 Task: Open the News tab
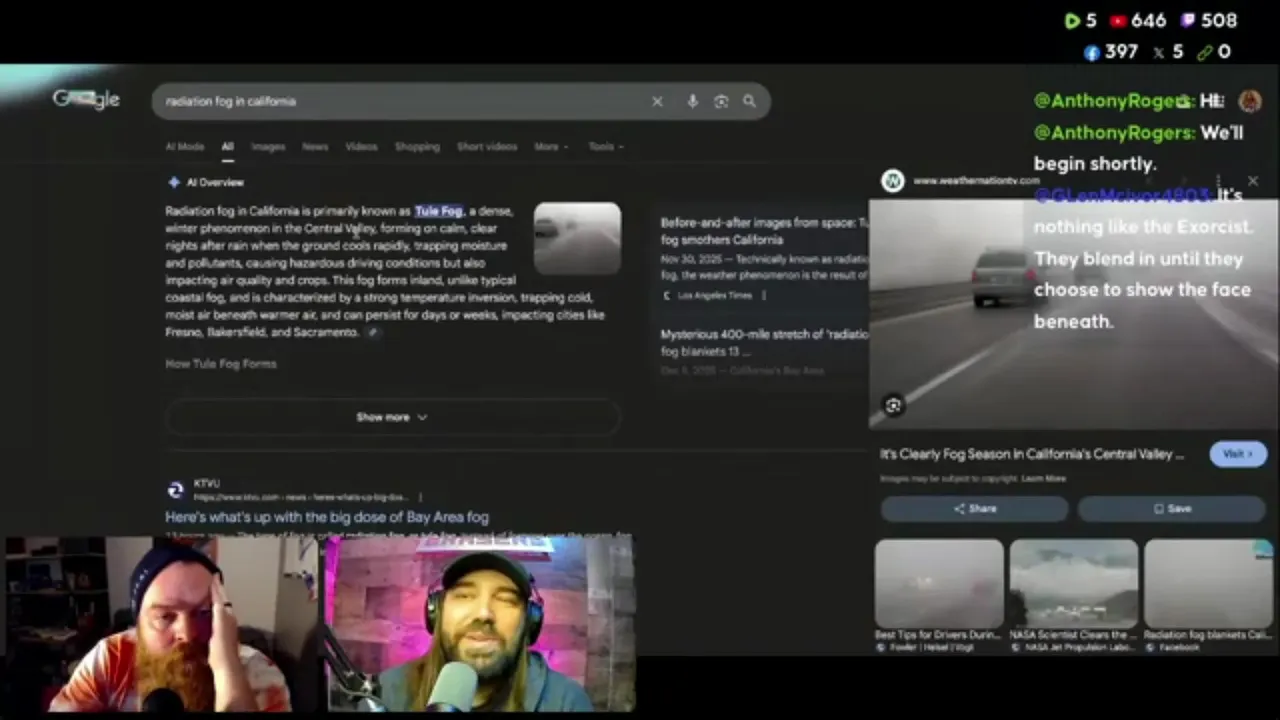[x=315, y=146]
